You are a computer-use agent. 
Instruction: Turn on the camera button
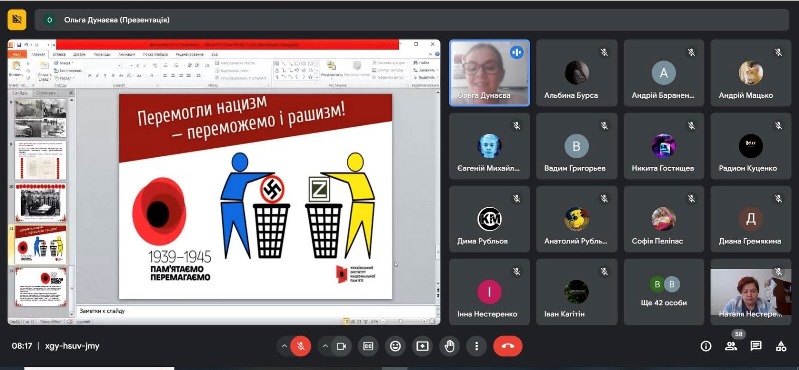(x=341, y=347)
